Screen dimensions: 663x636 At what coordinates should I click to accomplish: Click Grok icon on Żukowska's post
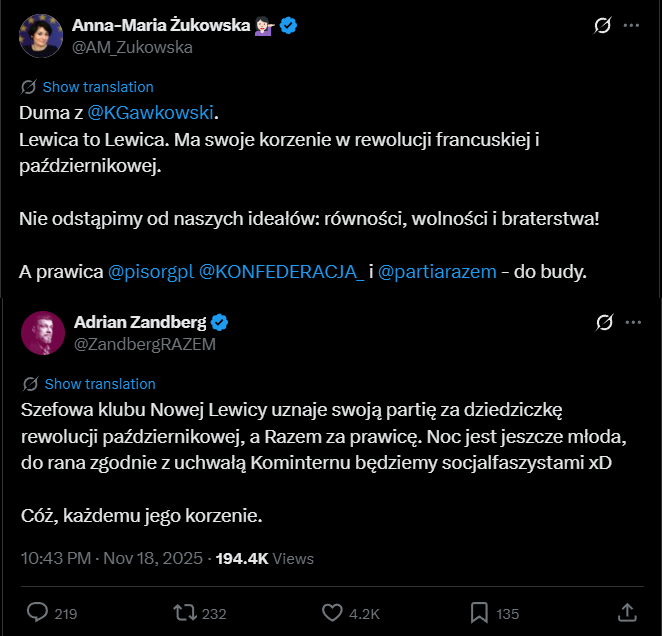602,25
